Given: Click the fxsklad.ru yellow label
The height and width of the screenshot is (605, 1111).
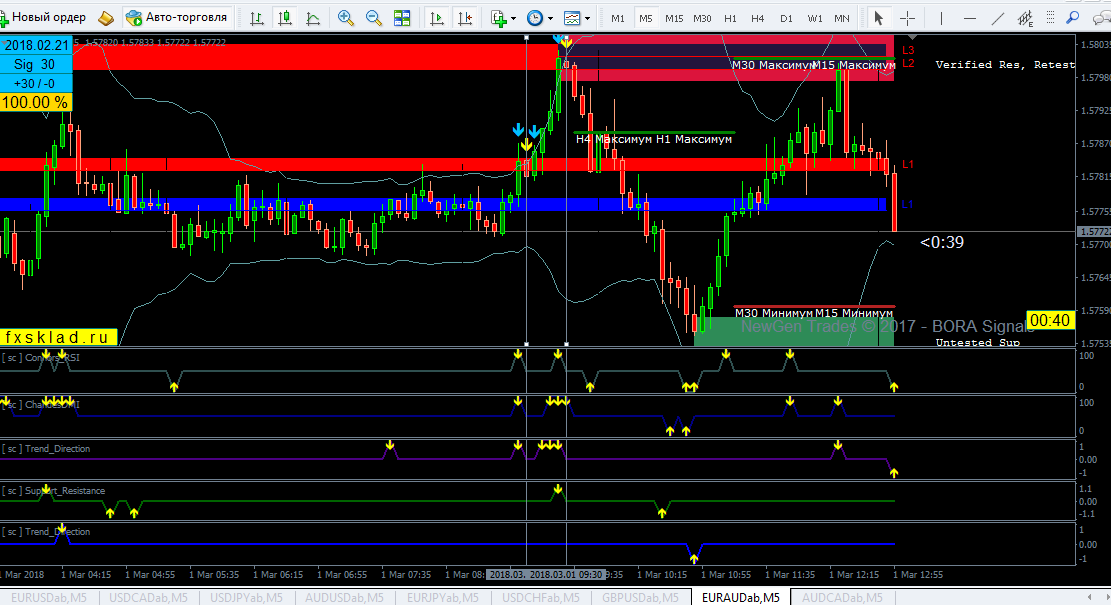Looking at the screenshot, I should click(58, 337).
